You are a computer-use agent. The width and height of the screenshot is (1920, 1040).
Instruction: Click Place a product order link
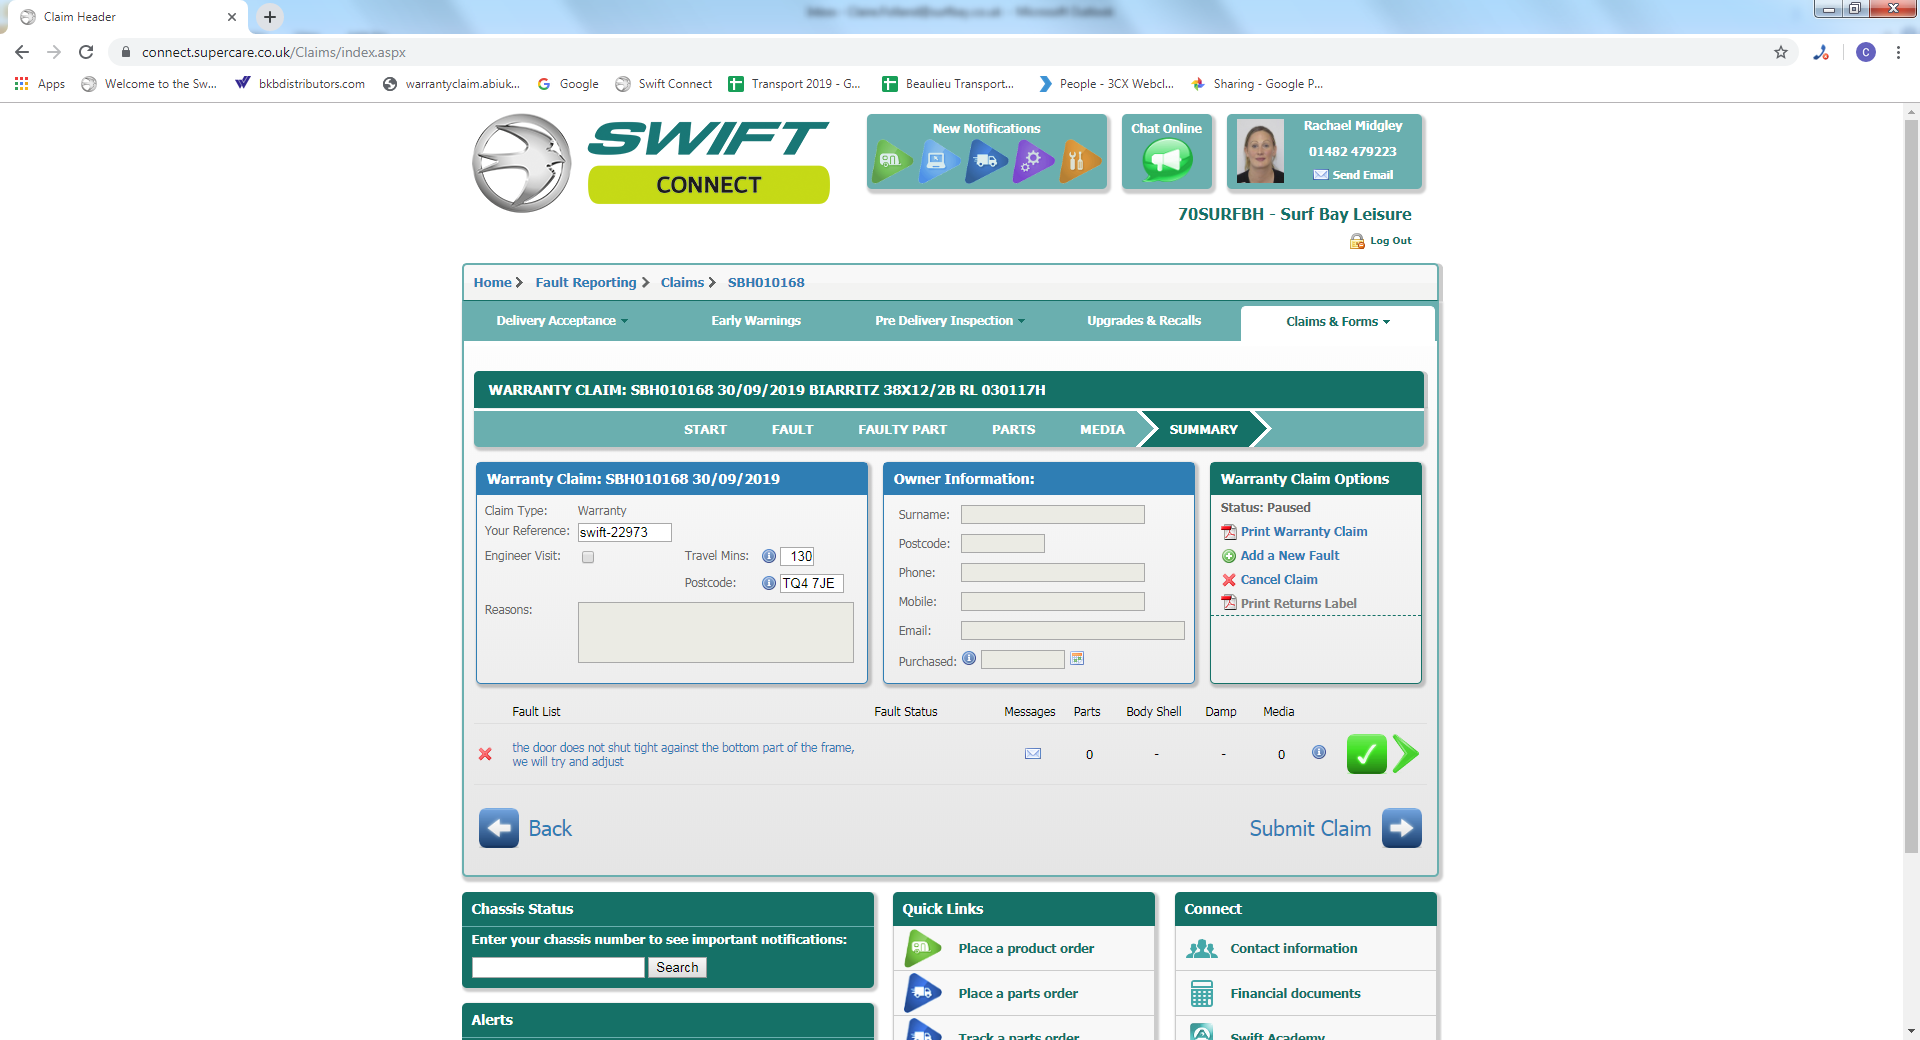1026,948
